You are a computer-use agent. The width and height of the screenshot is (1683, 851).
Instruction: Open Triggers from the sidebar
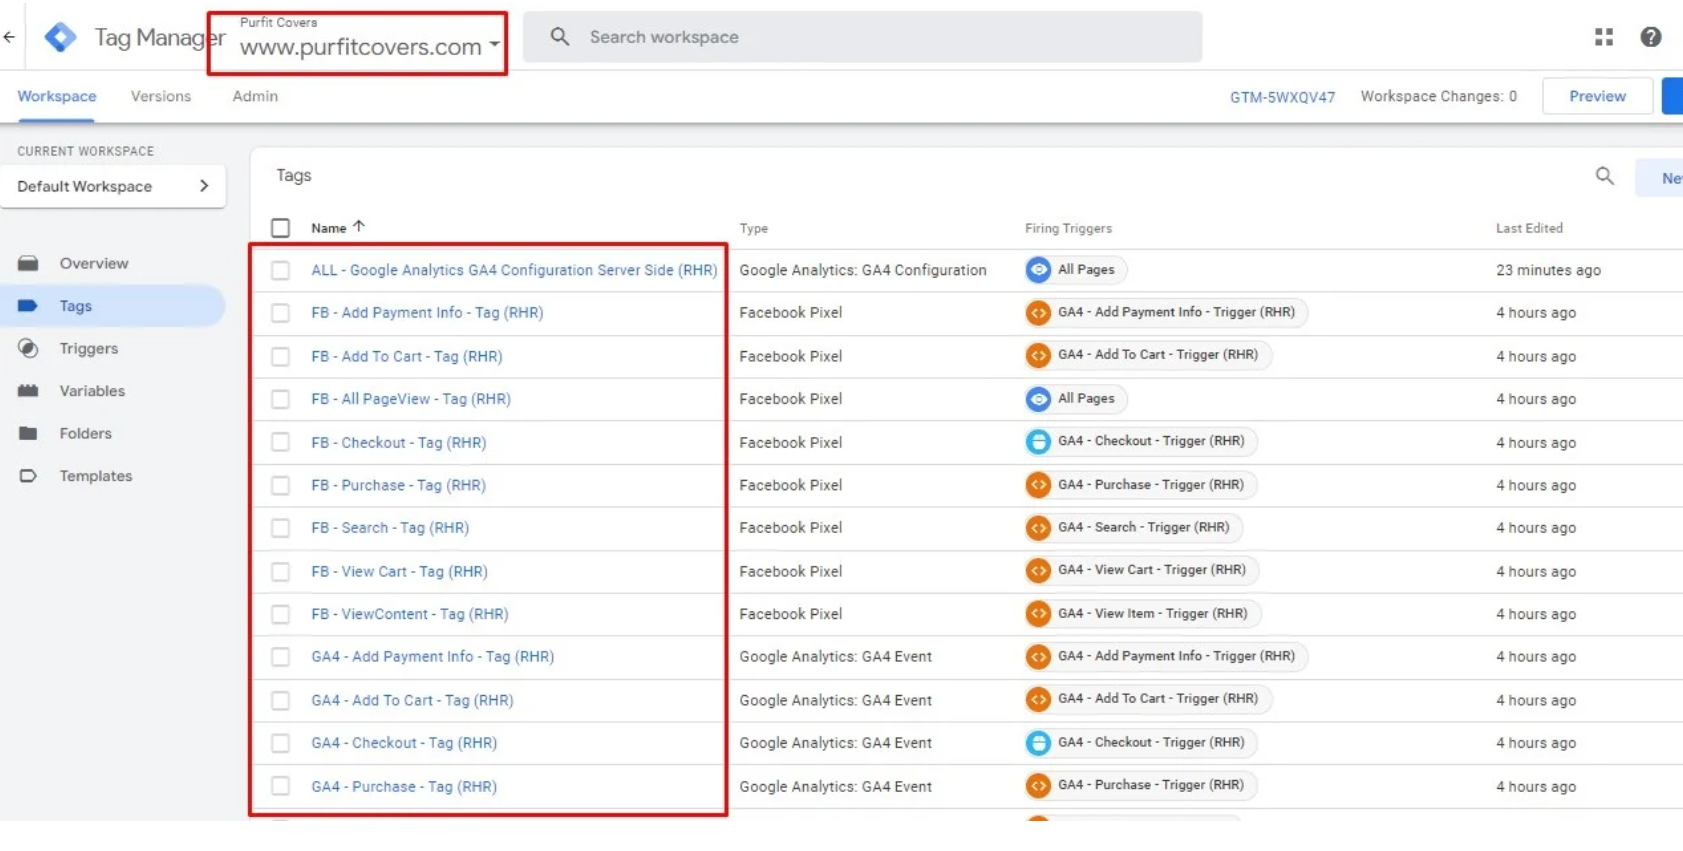(88, 349)
